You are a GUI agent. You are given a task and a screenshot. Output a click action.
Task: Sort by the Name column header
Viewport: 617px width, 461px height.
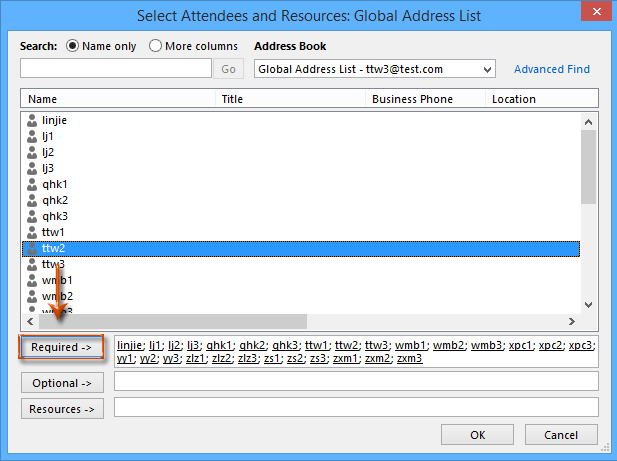118,99
